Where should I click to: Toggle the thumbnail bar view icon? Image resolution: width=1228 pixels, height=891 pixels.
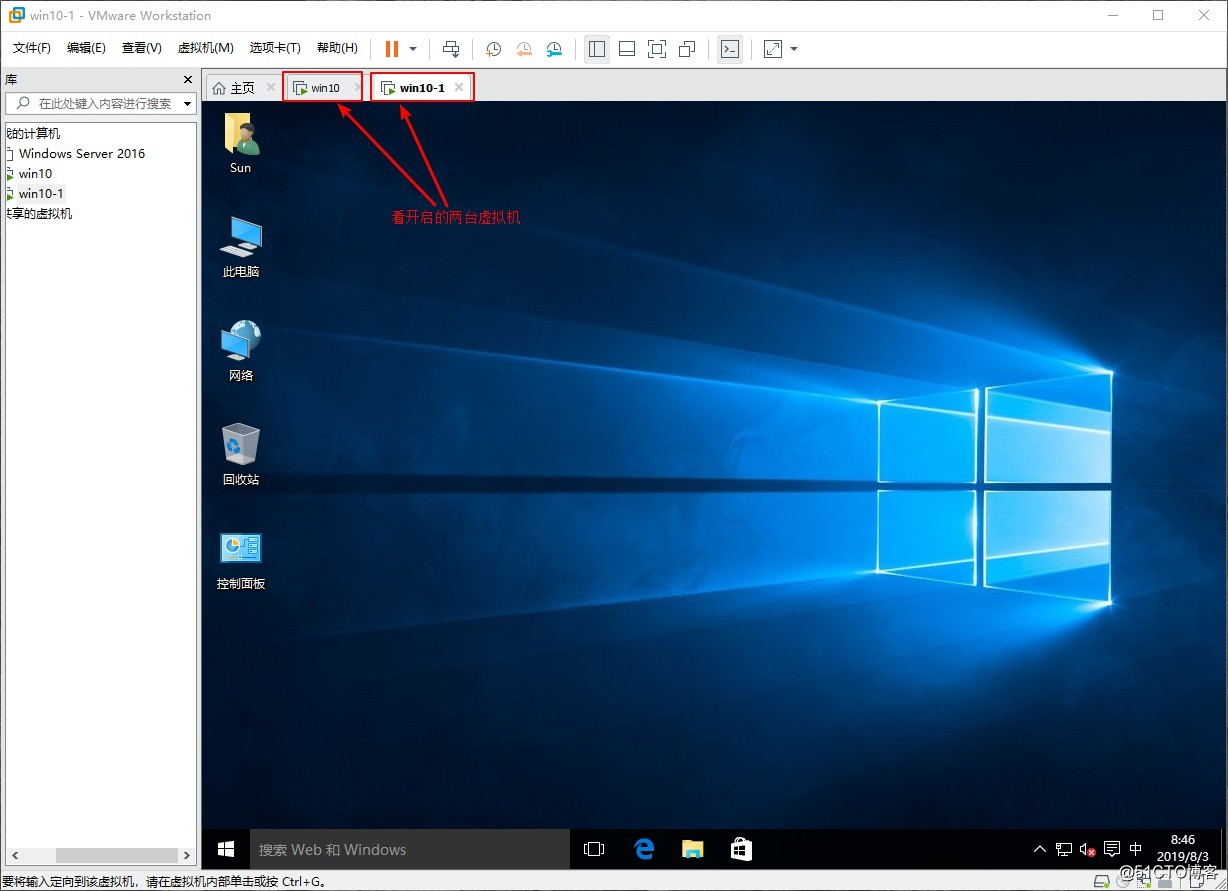(x=627, y=49)
